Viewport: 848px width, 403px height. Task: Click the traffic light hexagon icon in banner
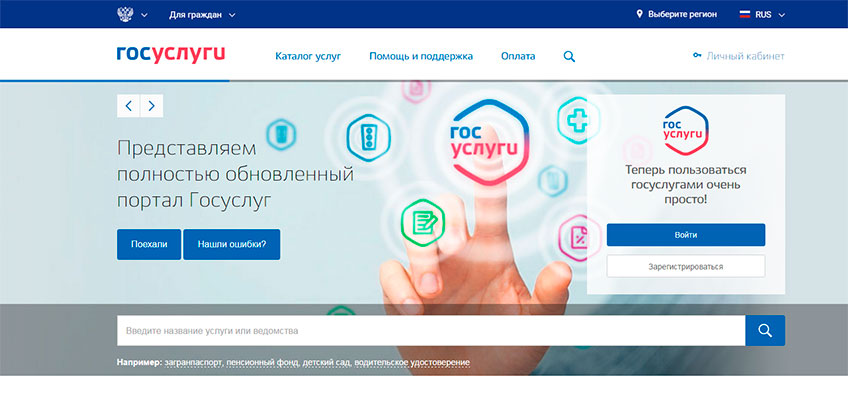pos(369,138)
